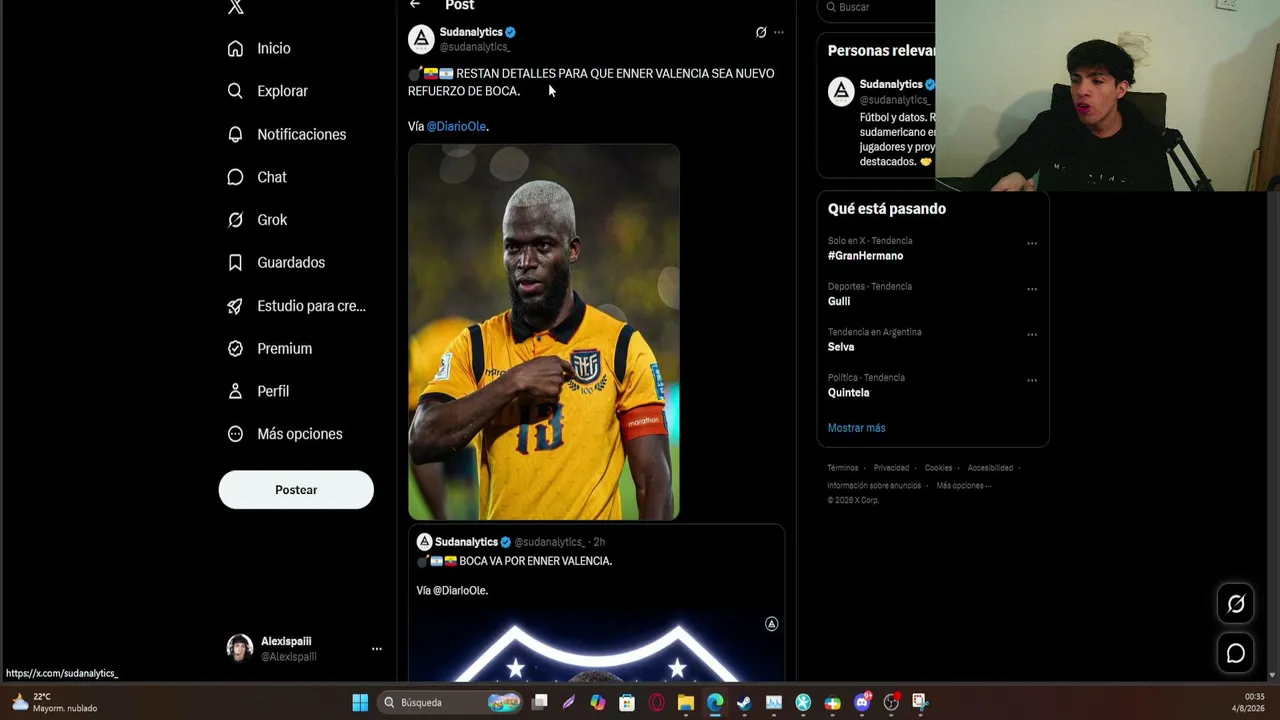The image size is (1280, 720).
Task: Expand Más opciones menu
Action: coord(285,434)
